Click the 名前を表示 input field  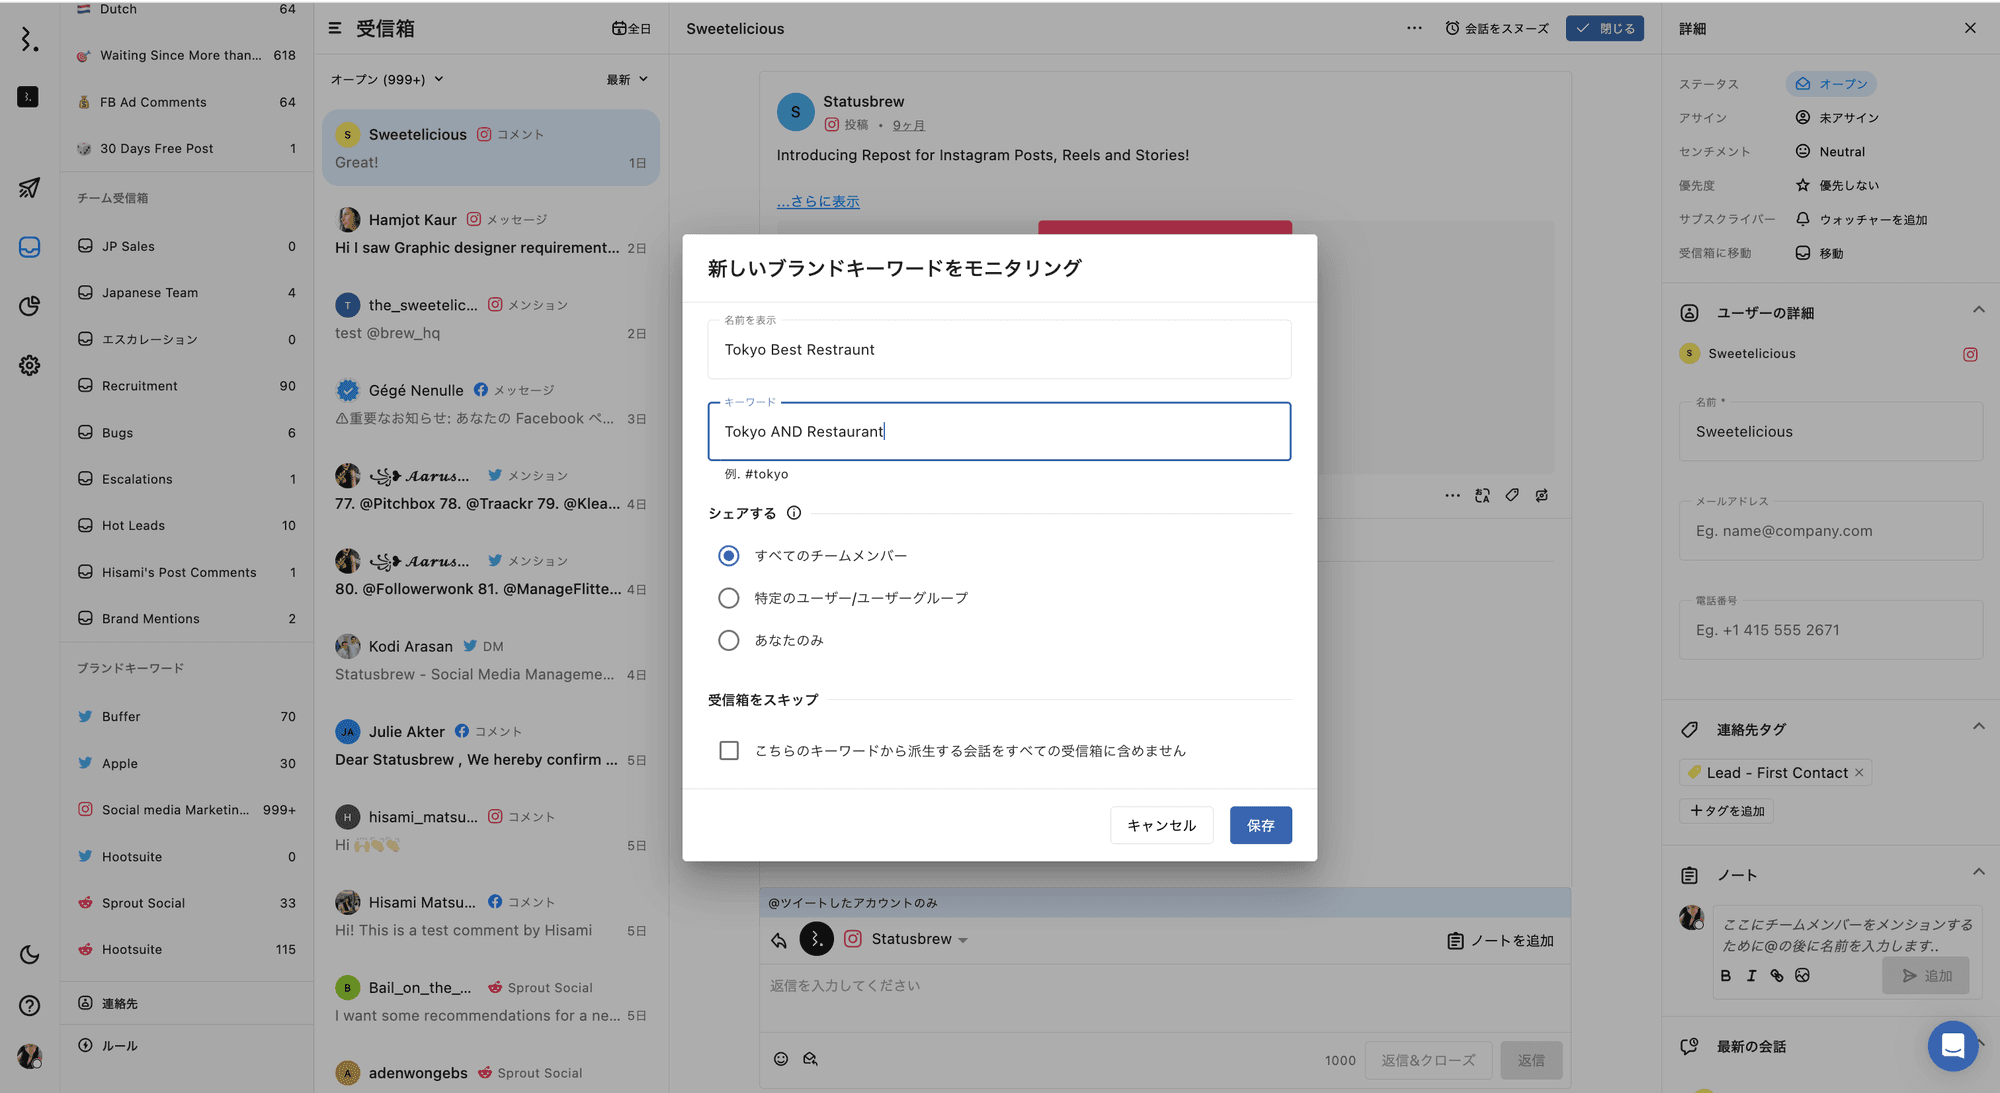[999, 350]
